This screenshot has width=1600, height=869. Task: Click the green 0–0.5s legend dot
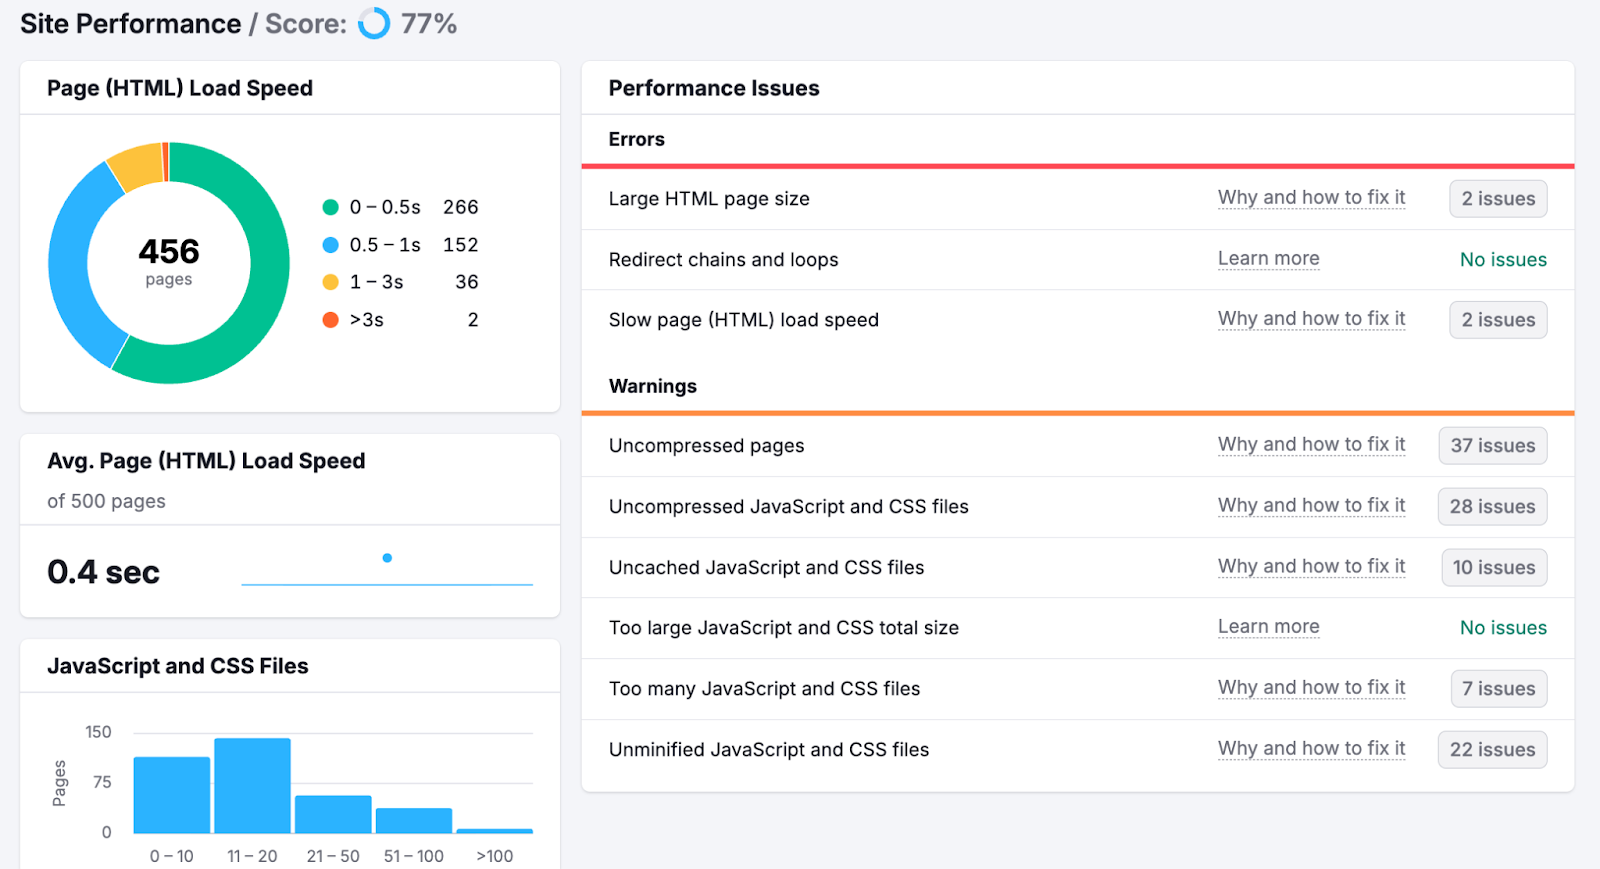[330, 207]
